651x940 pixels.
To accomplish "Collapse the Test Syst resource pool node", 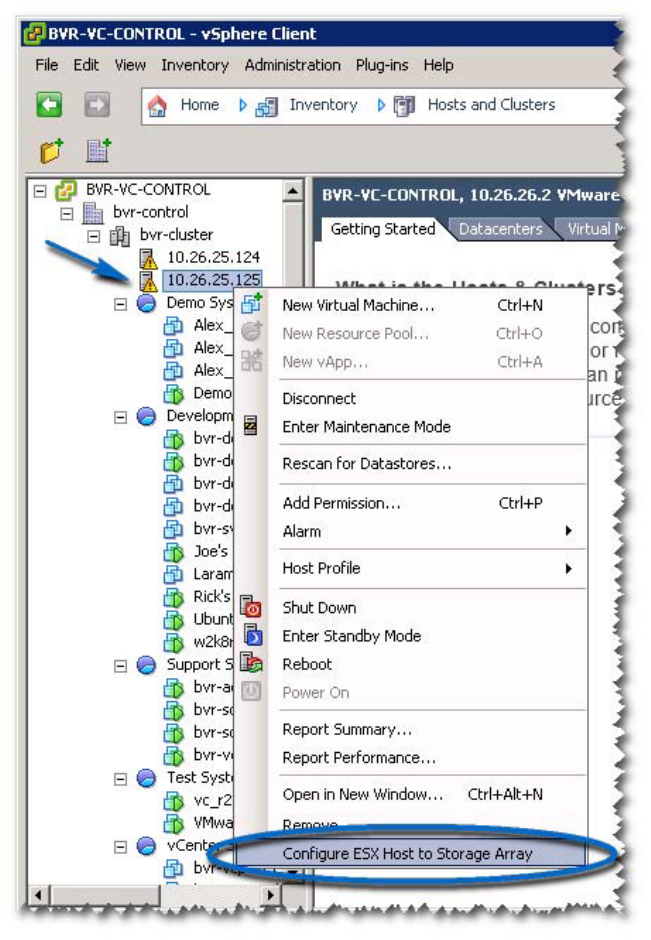I will point(120,779).
